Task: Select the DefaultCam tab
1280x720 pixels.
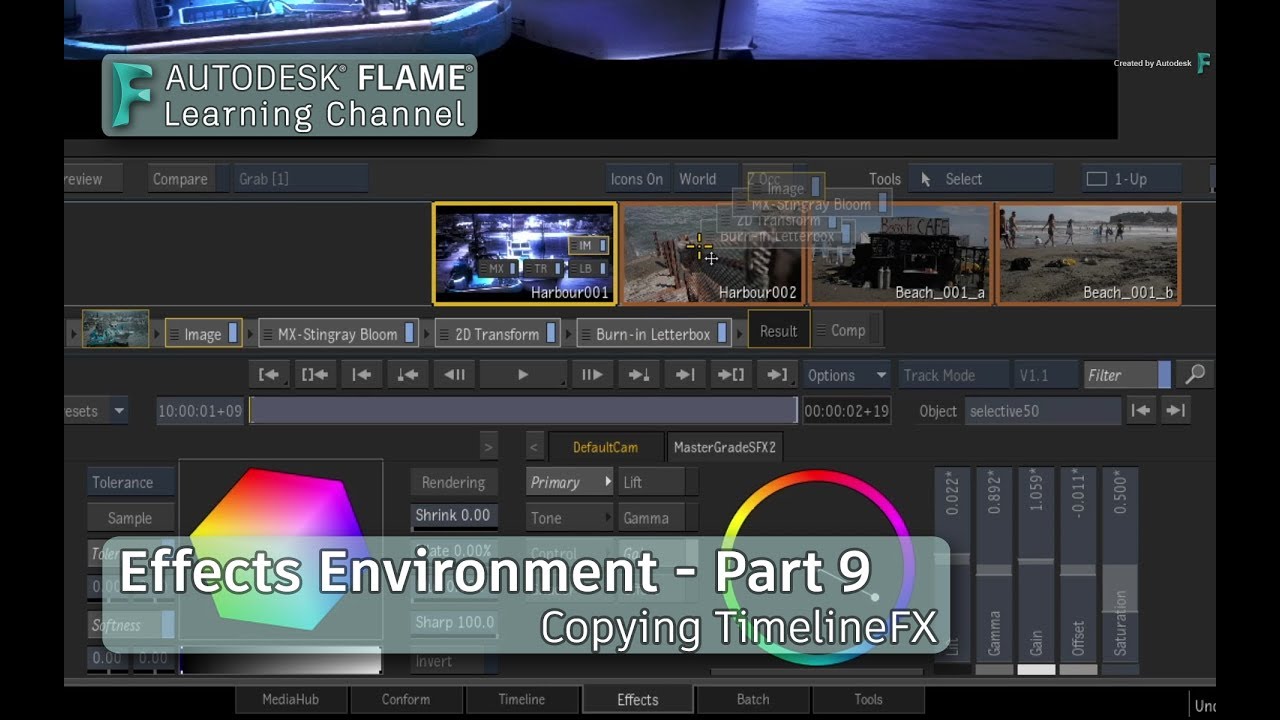Action: (605, 447)
